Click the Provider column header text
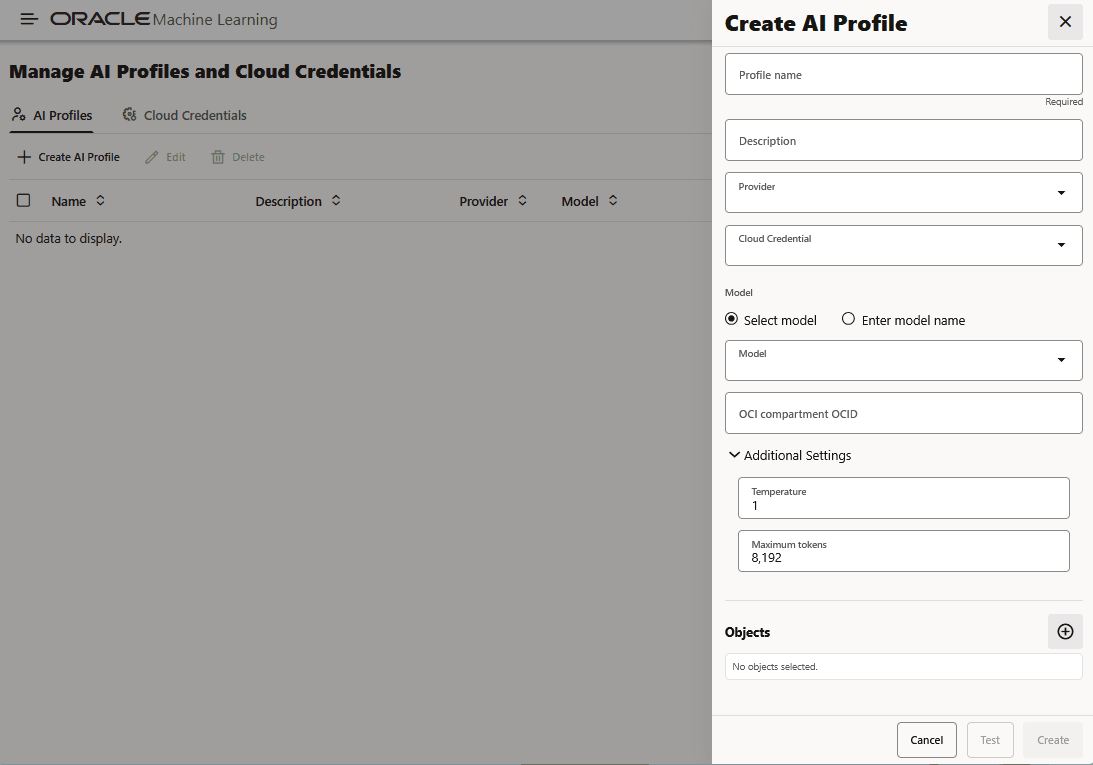This screenshot has width=1093, height=765. point(483,201)
